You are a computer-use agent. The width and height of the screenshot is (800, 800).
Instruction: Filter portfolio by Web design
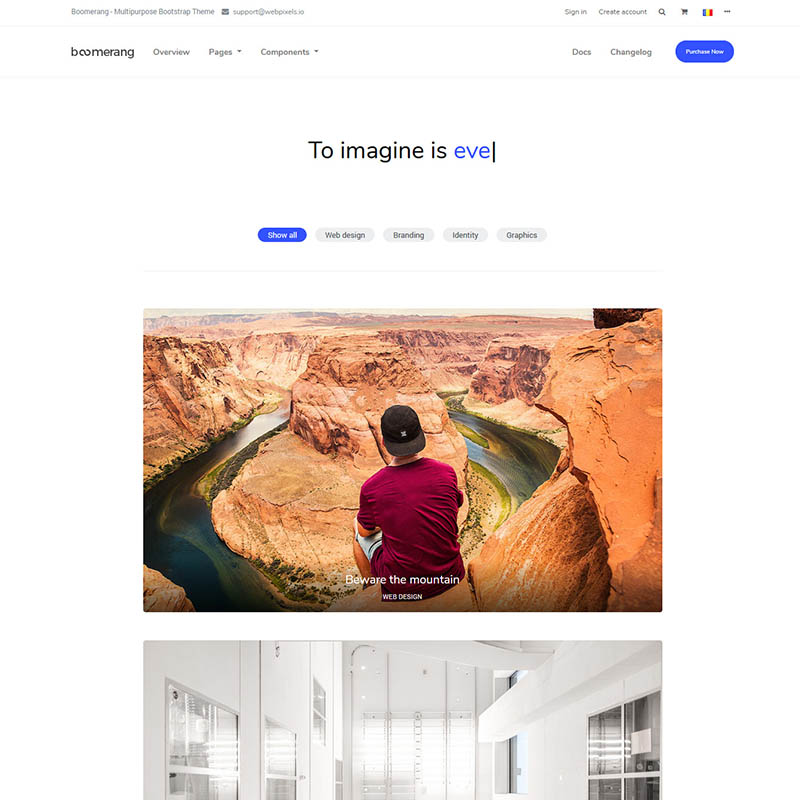point(345,235)
